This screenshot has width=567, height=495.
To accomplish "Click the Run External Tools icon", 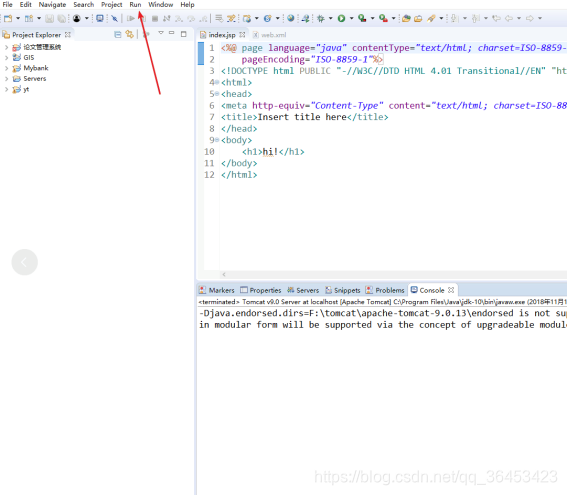I will (x=383, y=18).
